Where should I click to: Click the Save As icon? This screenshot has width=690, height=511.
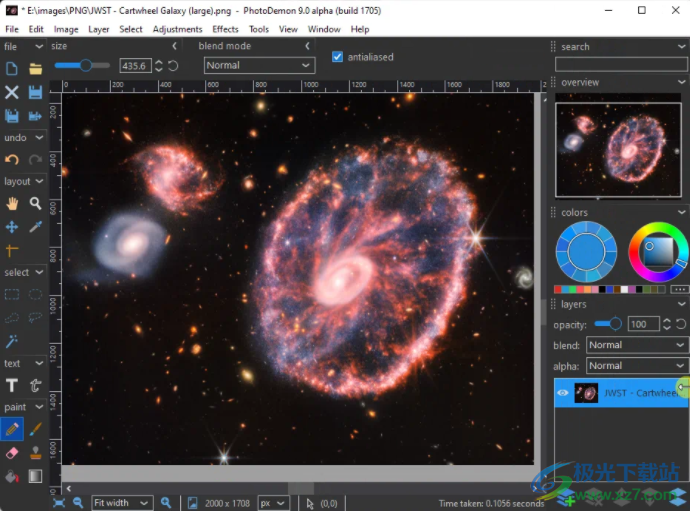[x=35, y=116]
